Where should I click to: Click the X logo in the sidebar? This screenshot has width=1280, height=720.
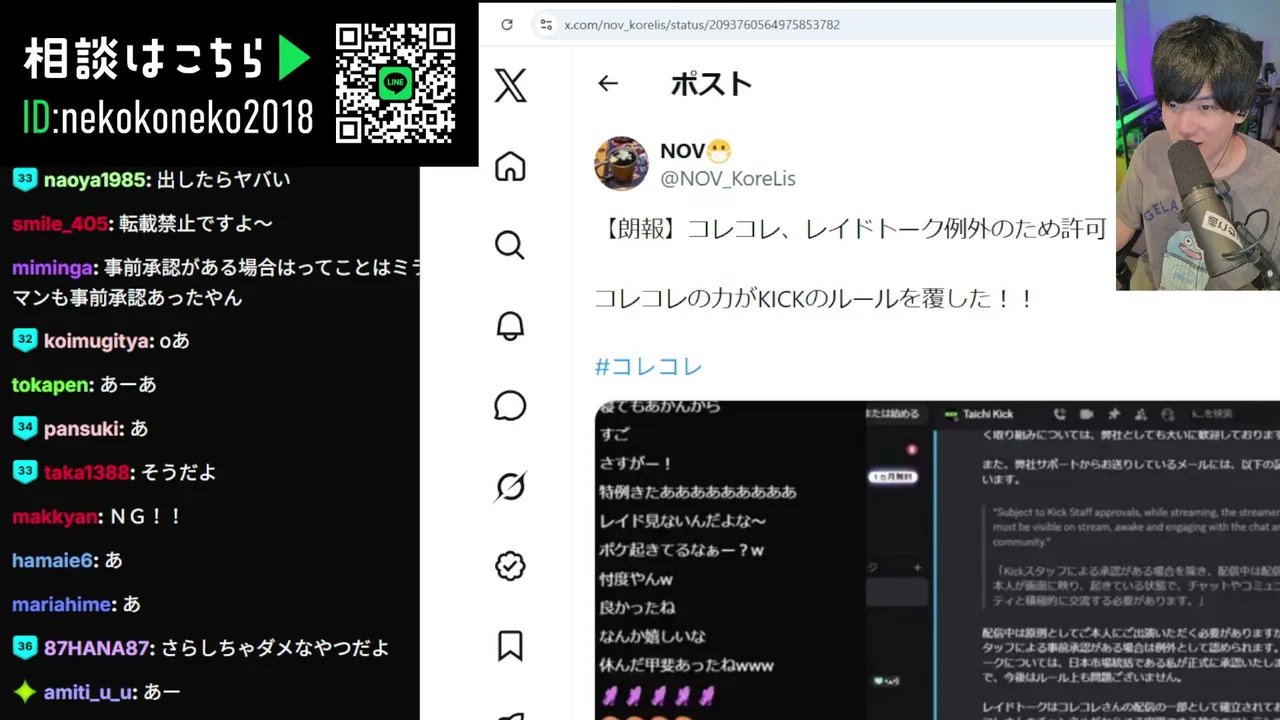click(510, 86)
